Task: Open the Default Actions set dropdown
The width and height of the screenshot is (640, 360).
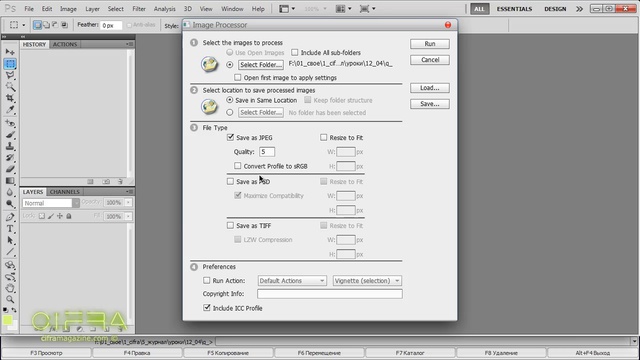Action: coord(292,281)
